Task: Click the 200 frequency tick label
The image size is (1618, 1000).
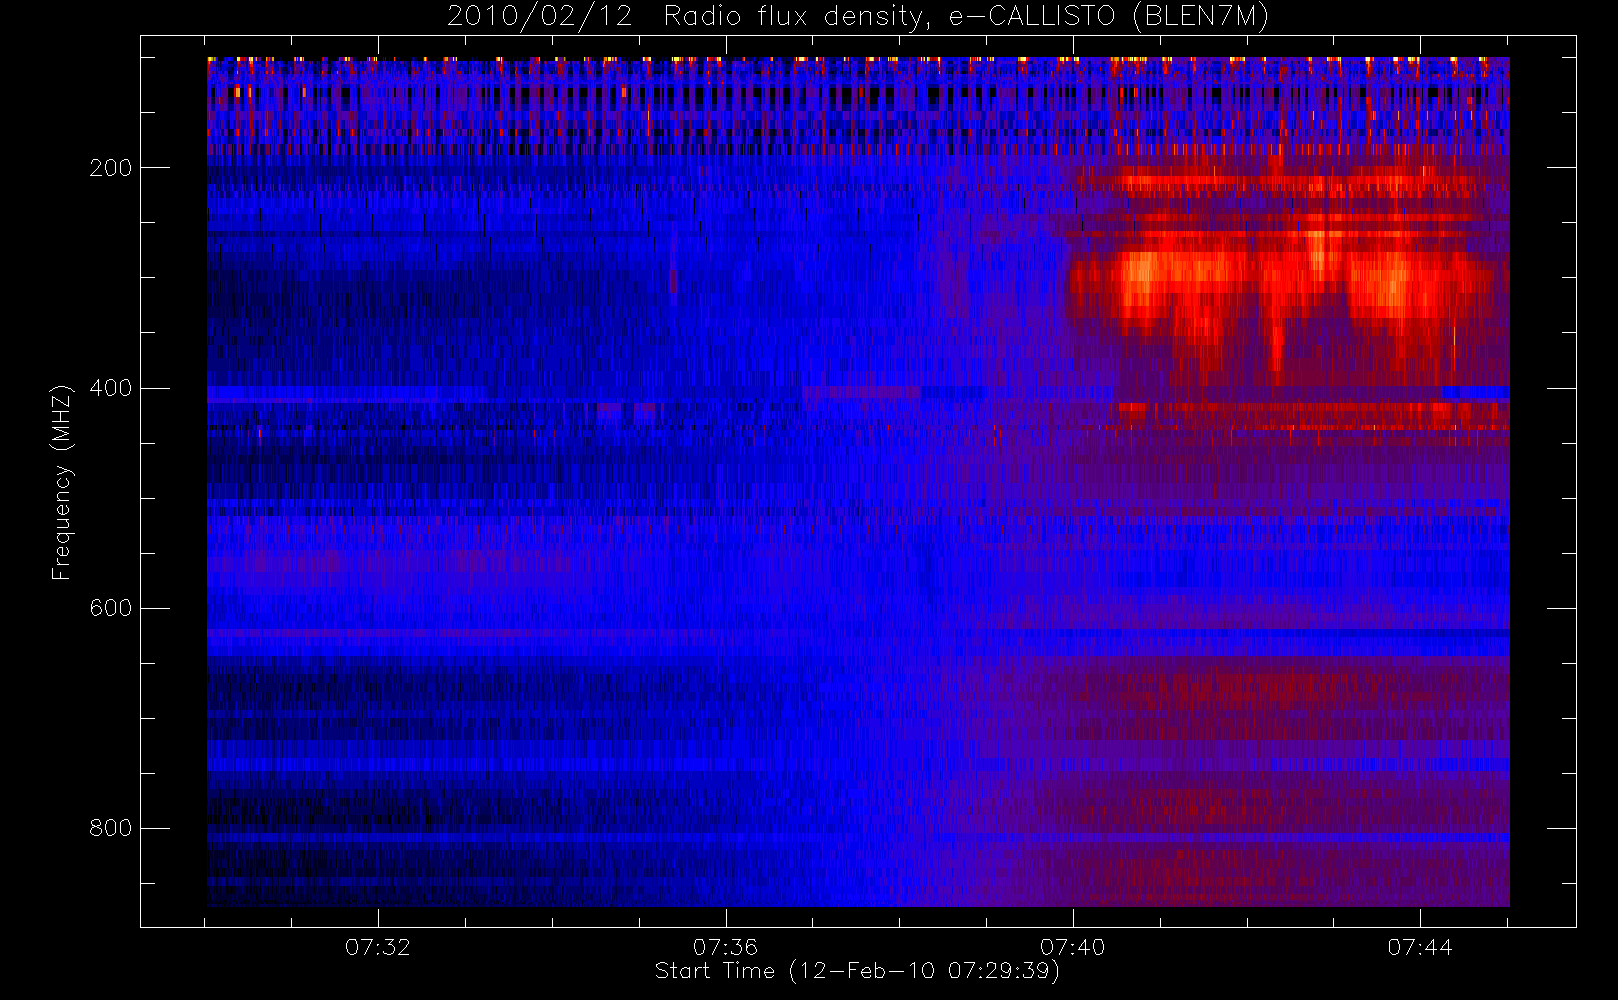Action: click(111, 168)
